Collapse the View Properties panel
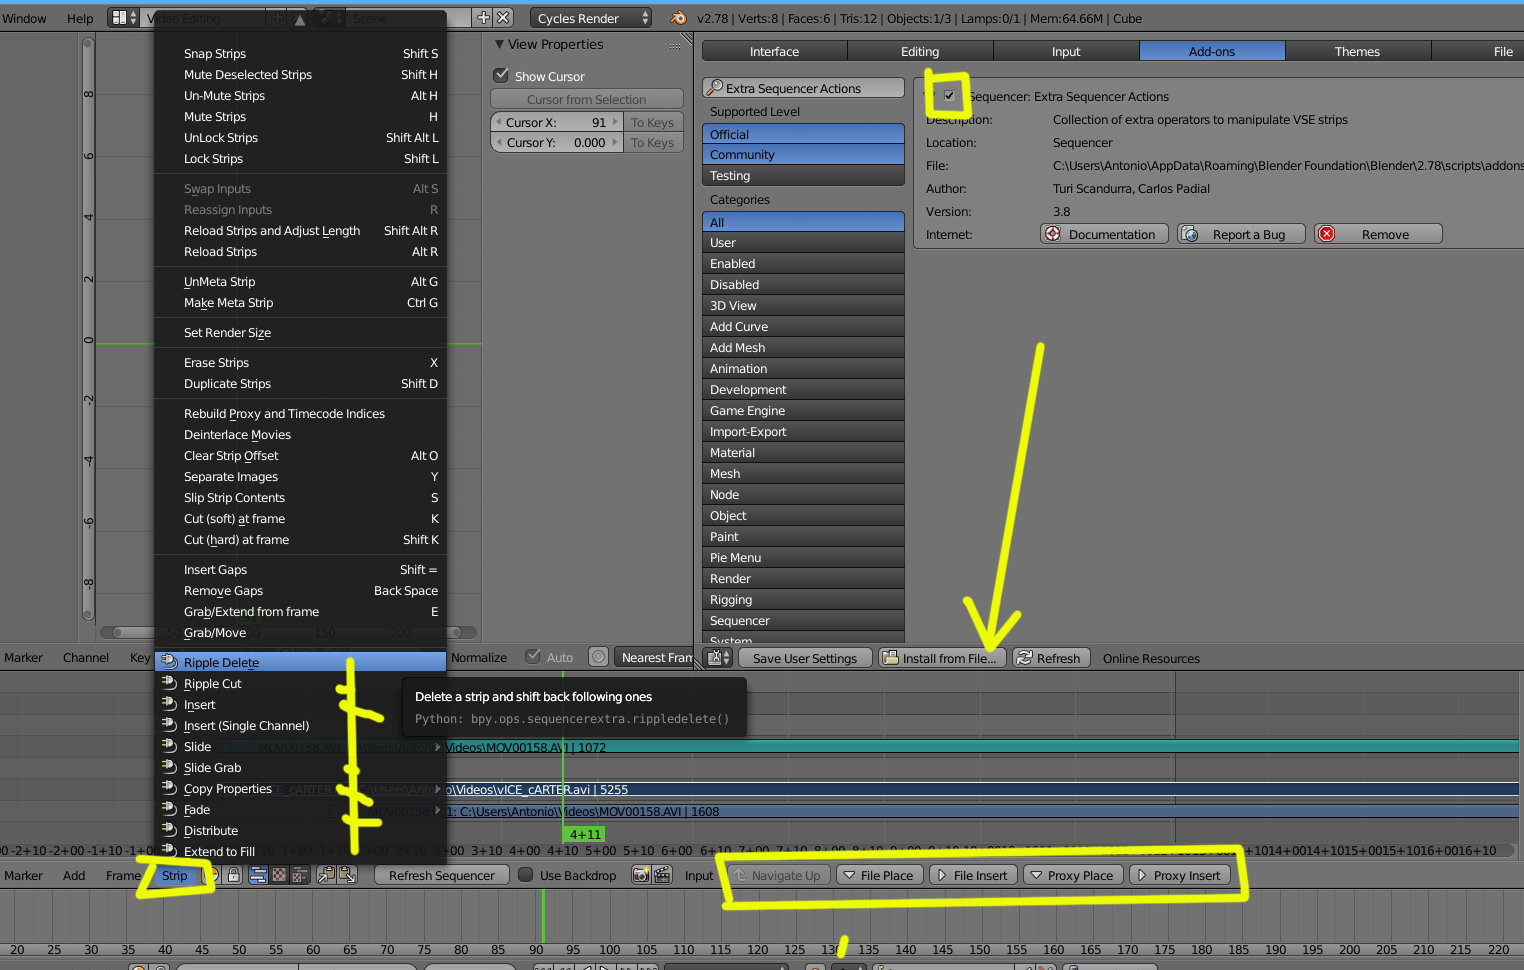 (500, 44)
